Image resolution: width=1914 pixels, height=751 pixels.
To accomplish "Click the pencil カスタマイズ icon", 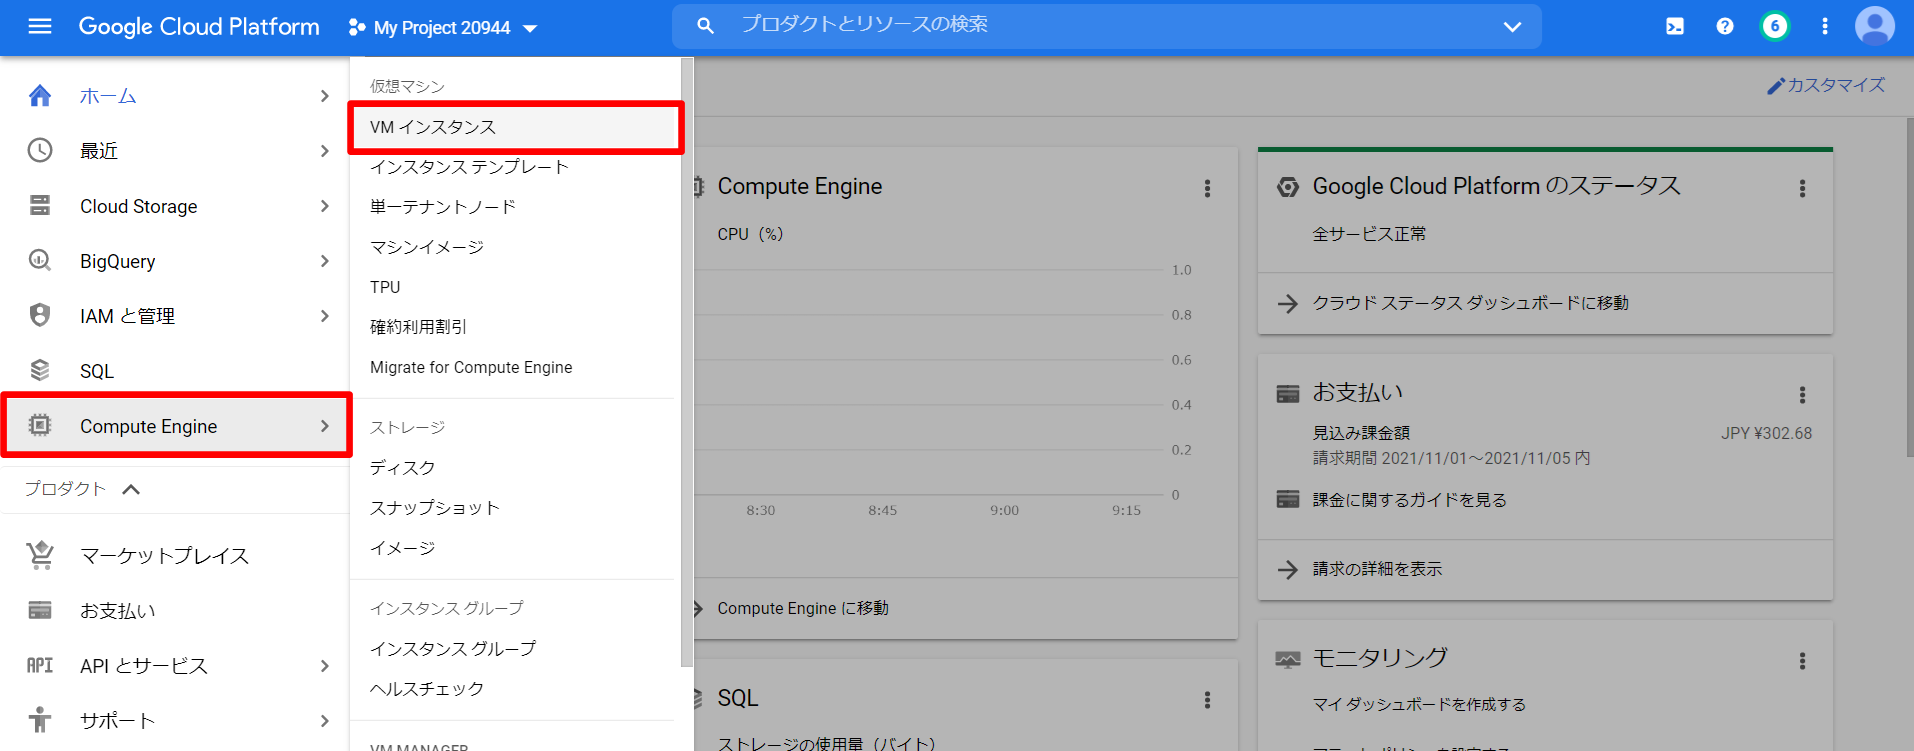I will [1776, 86].
